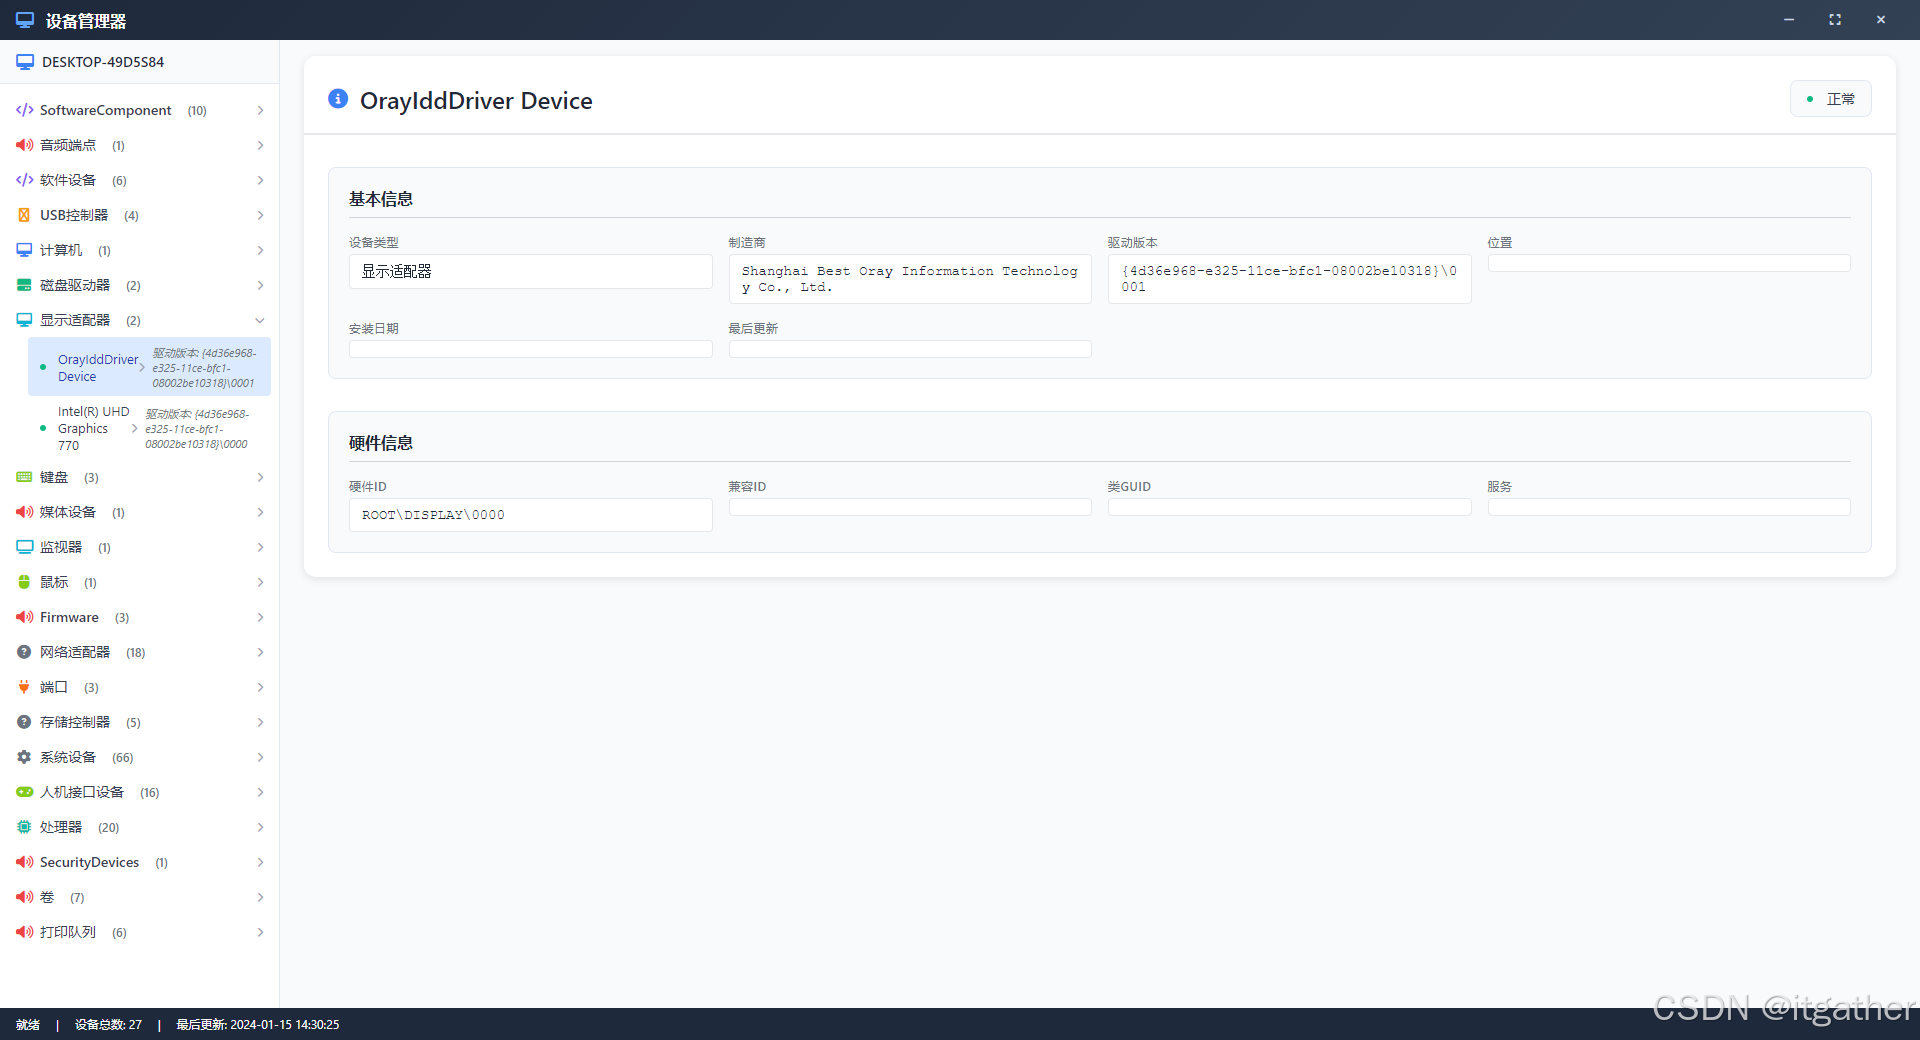Click the 卷 volume icon
Viewport: 1920px width, 1040px height.
point(24,897)
